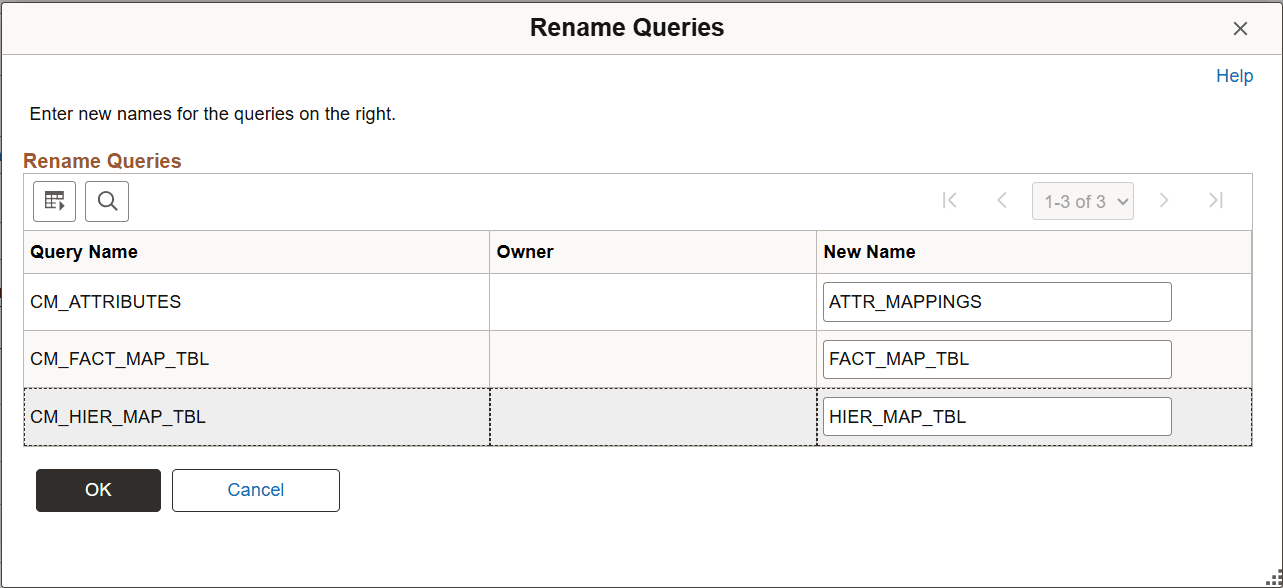
Task: Click the Find (magnifying glass) icon
Action: pos(107,201)
